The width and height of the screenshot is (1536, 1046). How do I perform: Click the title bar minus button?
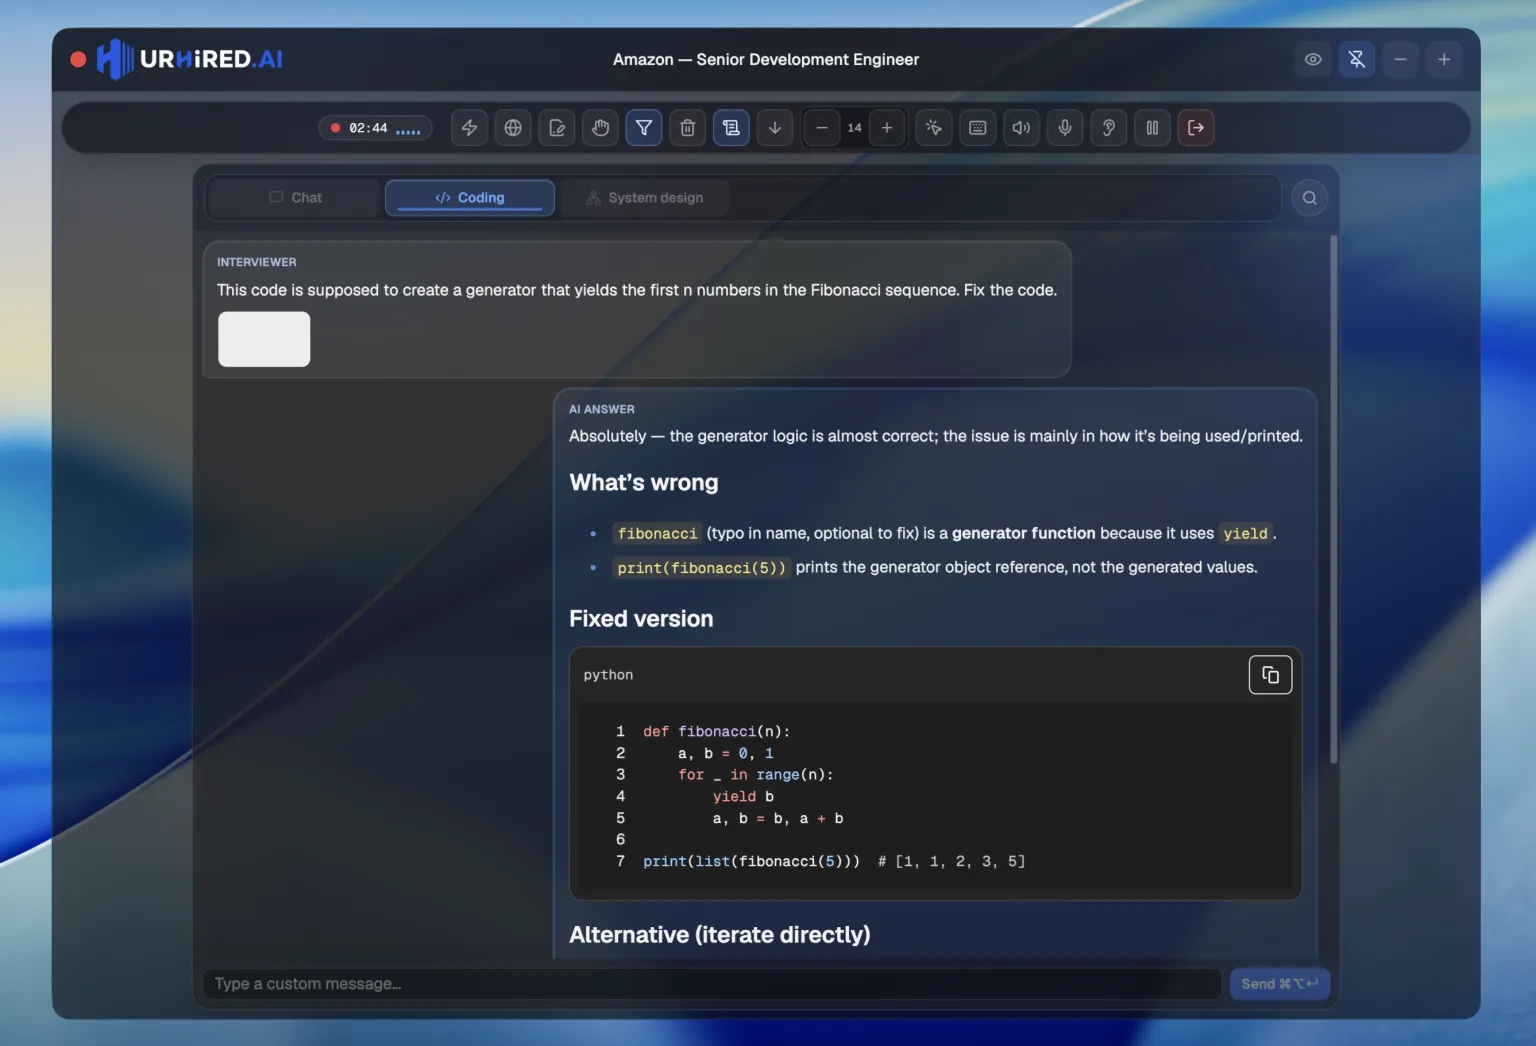point(1401,60)
